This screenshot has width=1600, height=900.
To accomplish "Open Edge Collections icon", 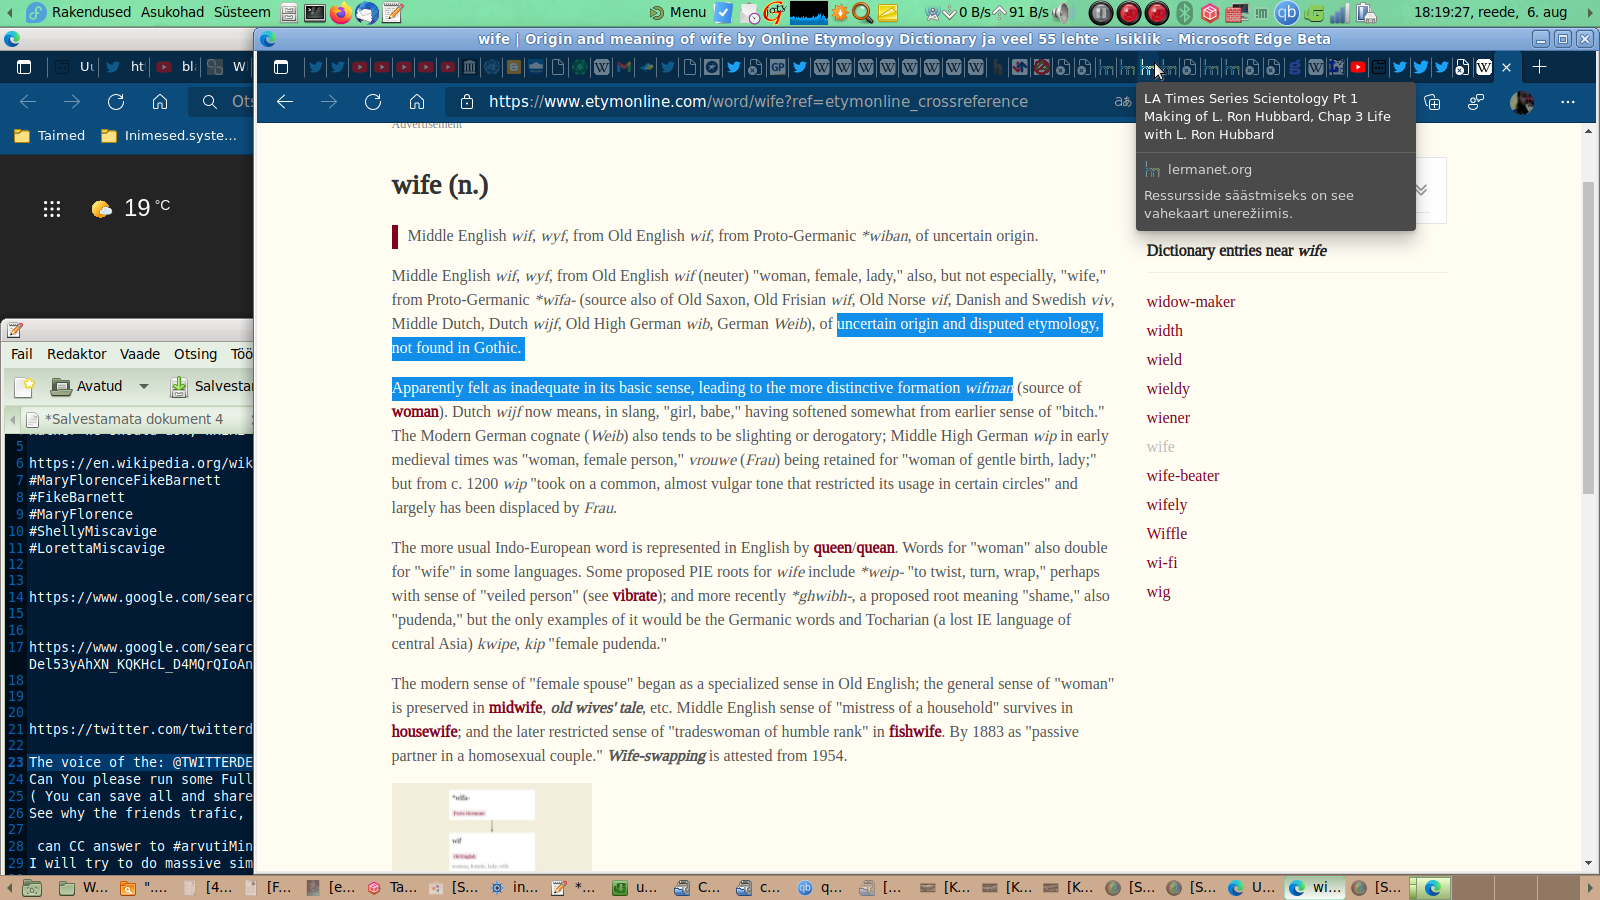I will point(1432,102).
